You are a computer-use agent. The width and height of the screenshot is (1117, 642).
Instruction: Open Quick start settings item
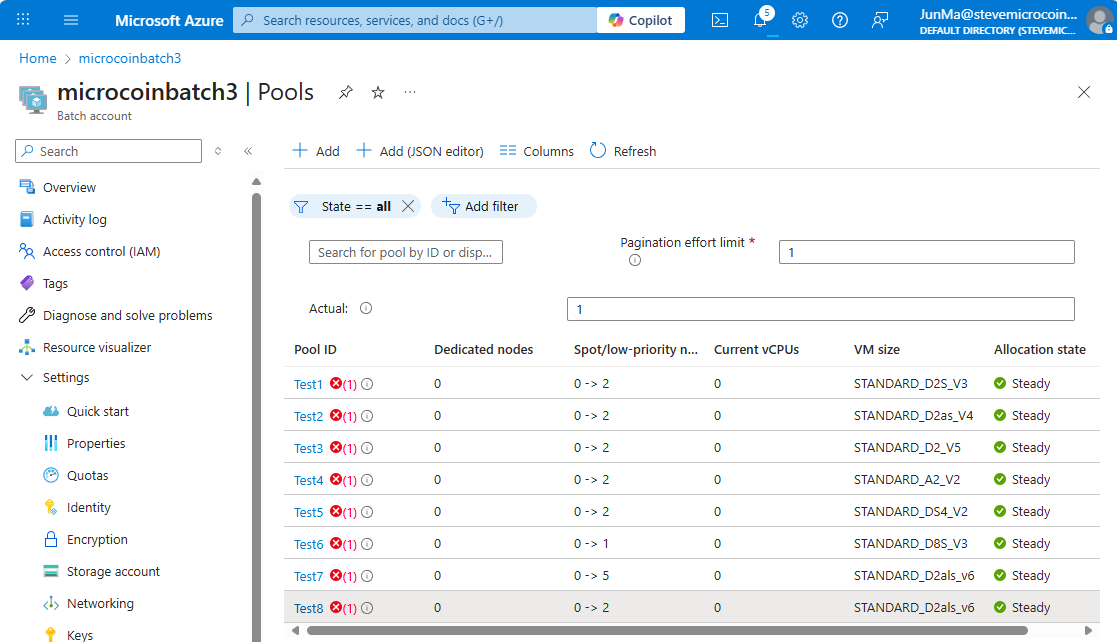point(98,412)
